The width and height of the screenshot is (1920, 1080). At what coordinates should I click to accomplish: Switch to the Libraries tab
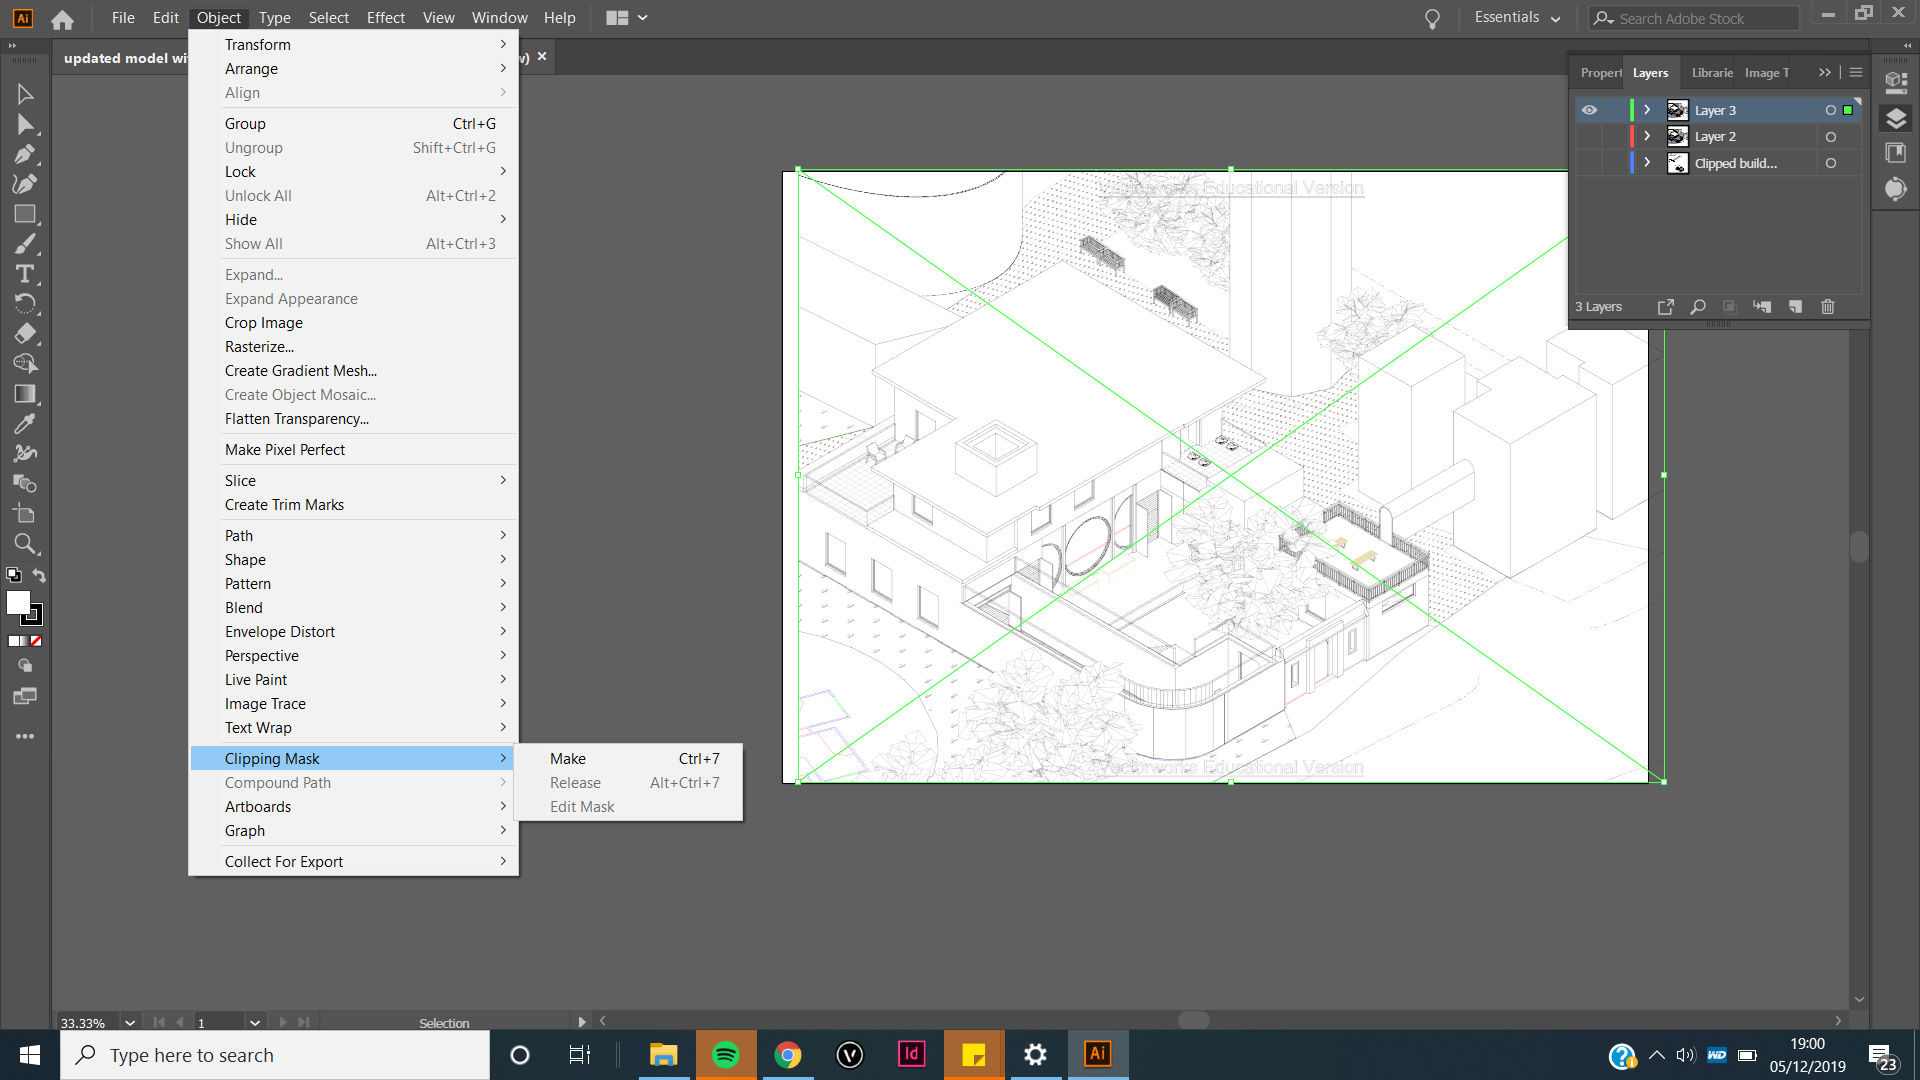[1711, 72]
